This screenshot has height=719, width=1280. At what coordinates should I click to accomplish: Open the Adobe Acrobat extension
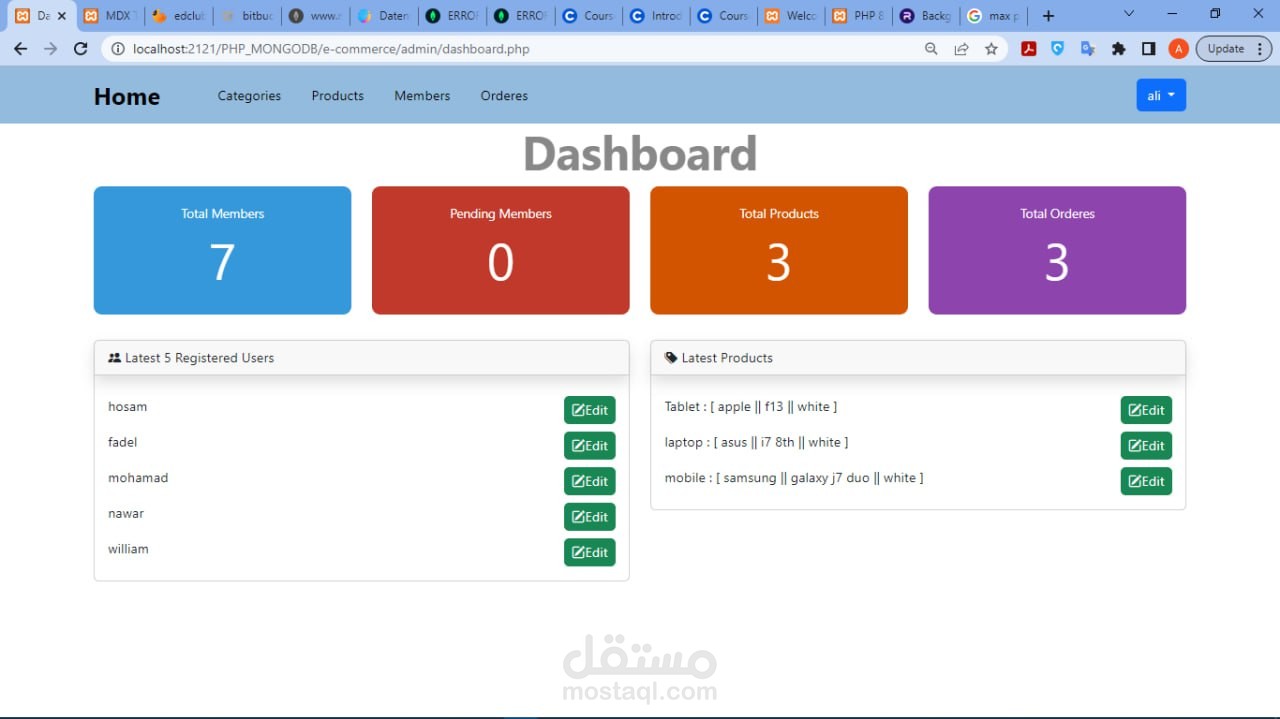(x=1028, y=48)
